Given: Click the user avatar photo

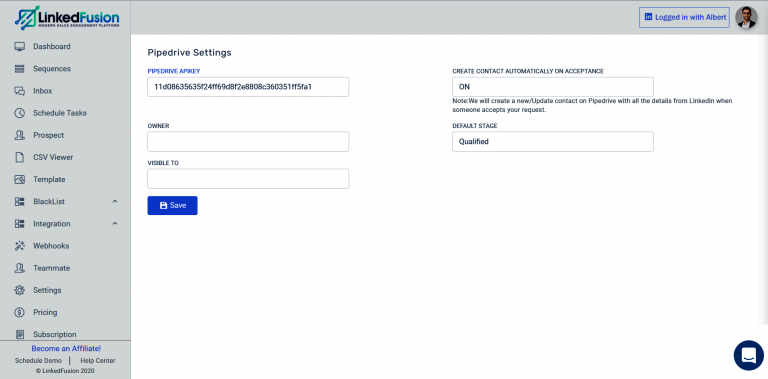Looking at the screenshot, I should [746, 17].
